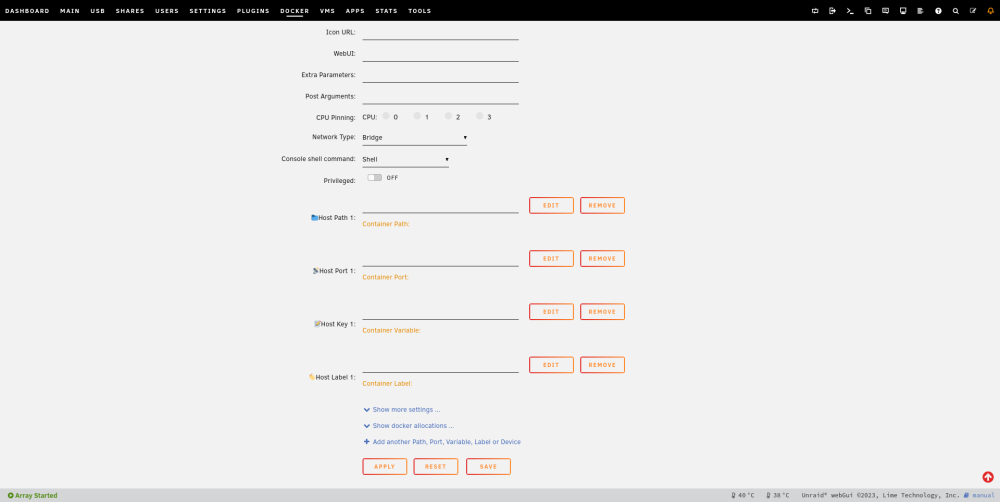The height and width of the screenshot is (502, 1000).
Task: Switch to the VMs menu
Action: 327,11
